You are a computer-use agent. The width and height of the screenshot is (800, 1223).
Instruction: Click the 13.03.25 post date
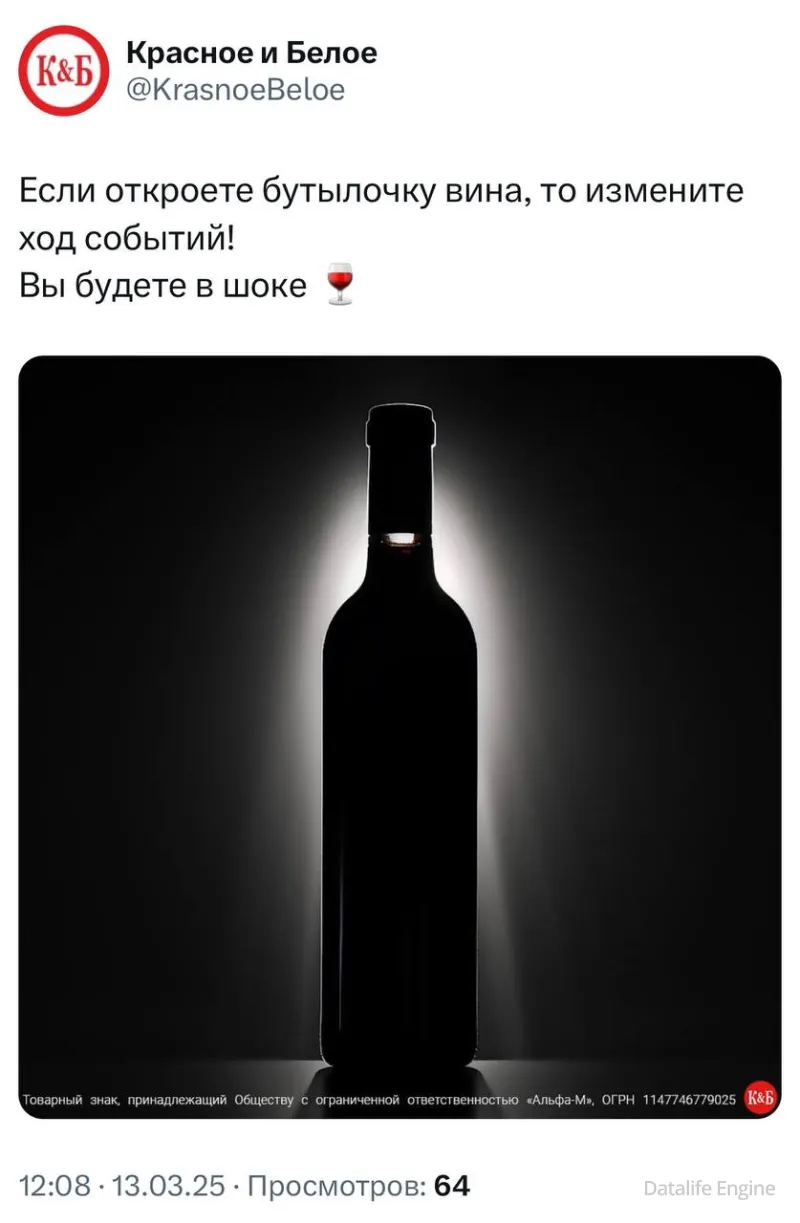(168, 1186)
